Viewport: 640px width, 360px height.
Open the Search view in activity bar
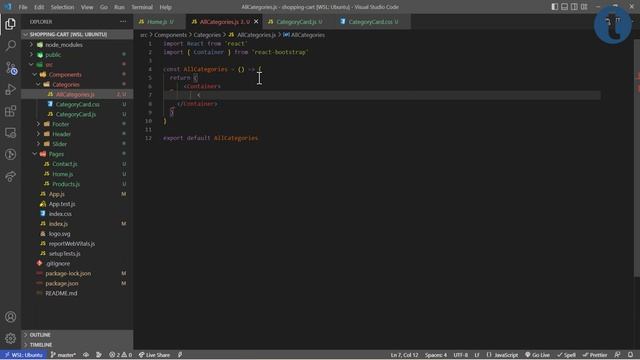point(11,45)
